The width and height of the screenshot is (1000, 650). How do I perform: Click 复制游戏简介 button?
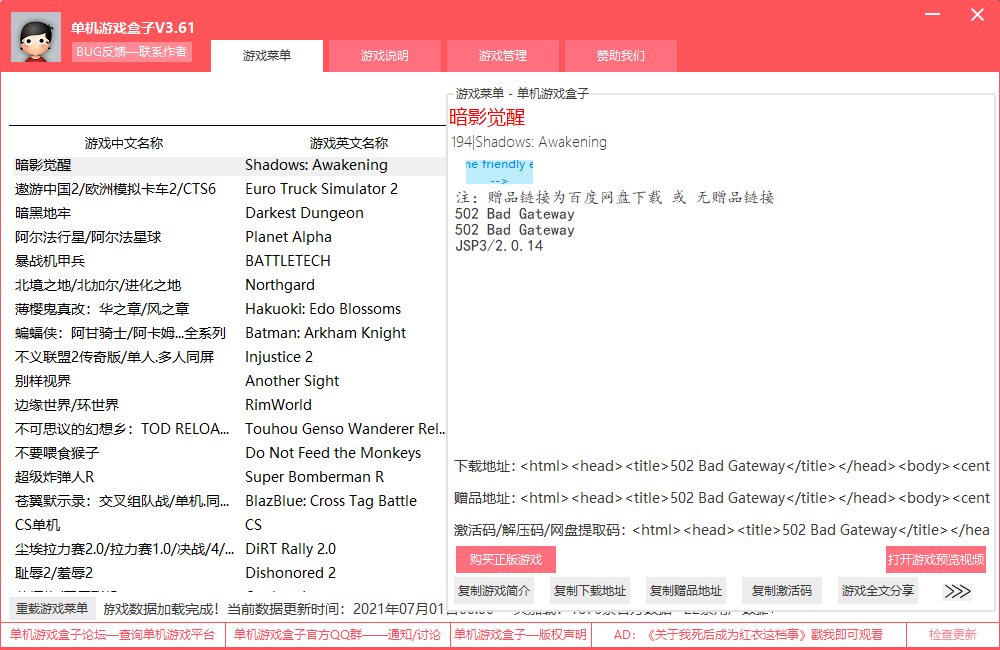pyautogui.click(x=494, y=591)
